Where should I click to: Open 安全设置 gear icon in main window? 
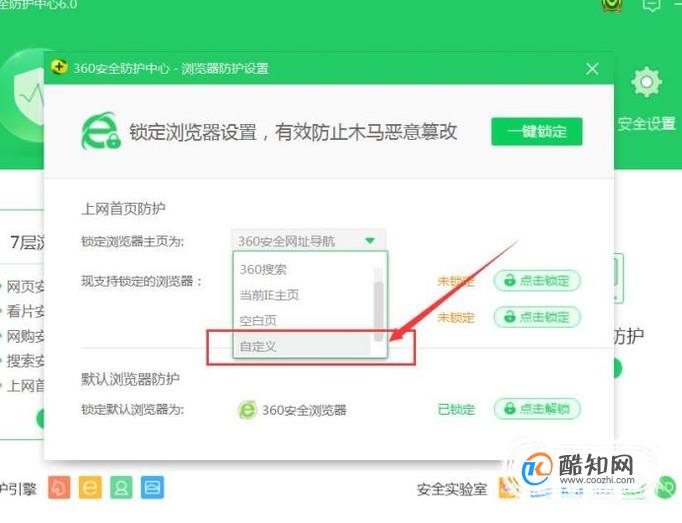646,82
